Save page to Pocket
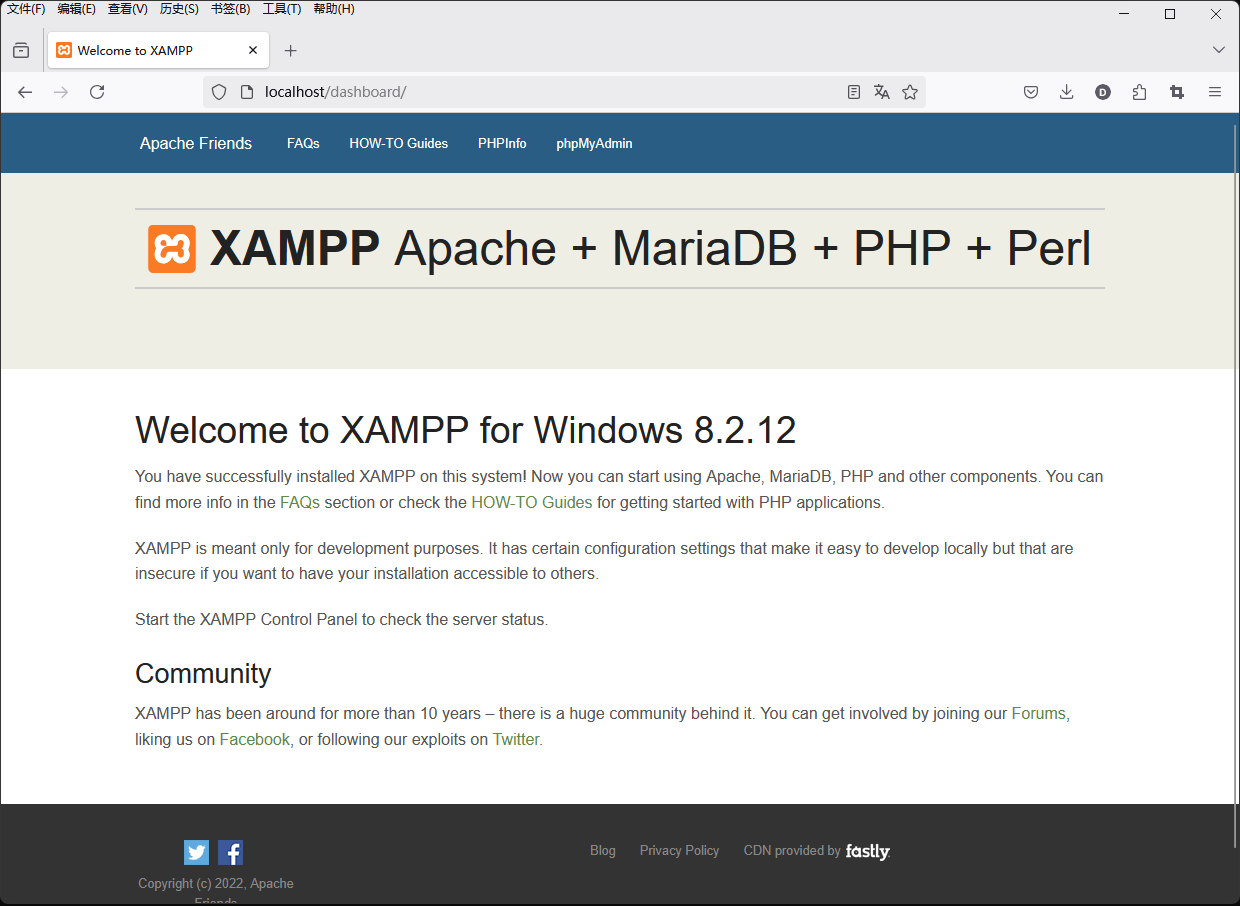 [x=1030, y=91]
